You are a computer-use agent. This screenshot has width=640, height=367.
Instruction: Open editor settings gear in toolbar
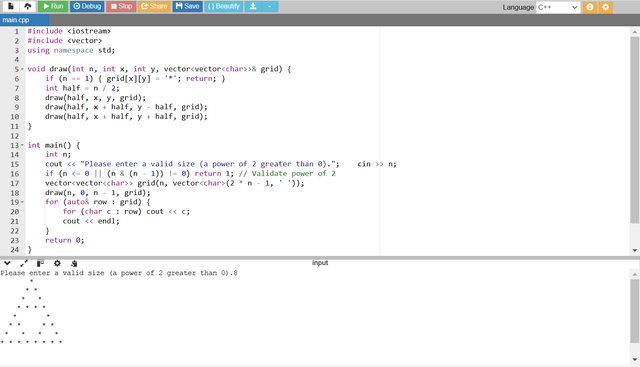click(606, 7)
